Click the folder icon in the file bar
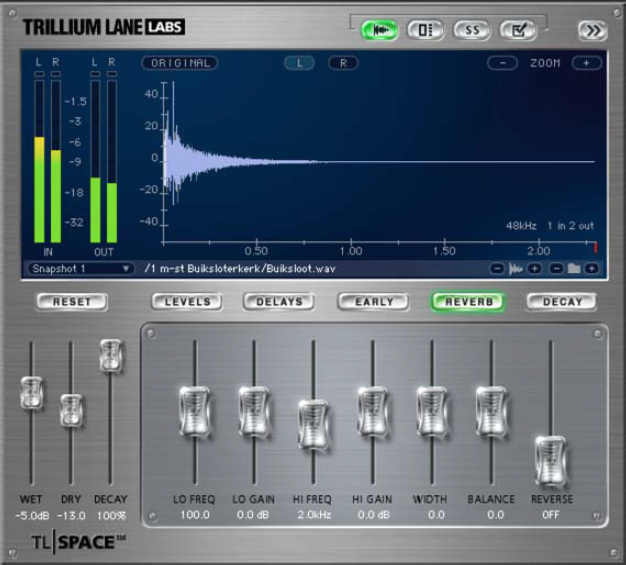The height and width of the screenshot is (565, 626). [x=574, y=269]
